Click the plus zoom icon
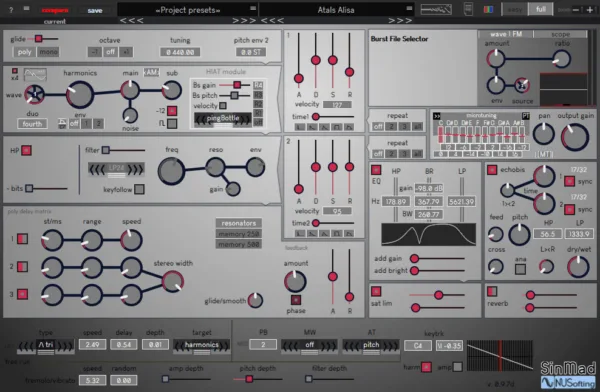The image size is (600, 392). click(590, 10)
